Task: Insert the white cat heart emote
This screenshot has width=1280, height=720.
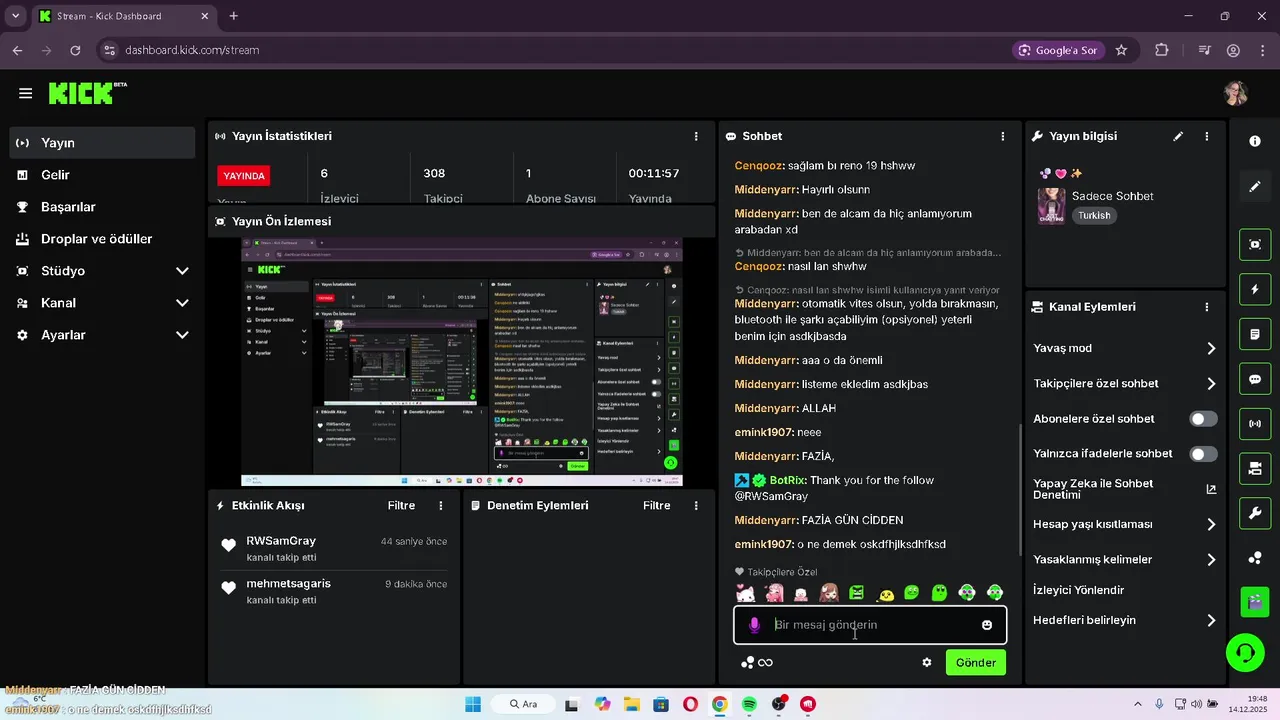Action: (x=745, y=593)
